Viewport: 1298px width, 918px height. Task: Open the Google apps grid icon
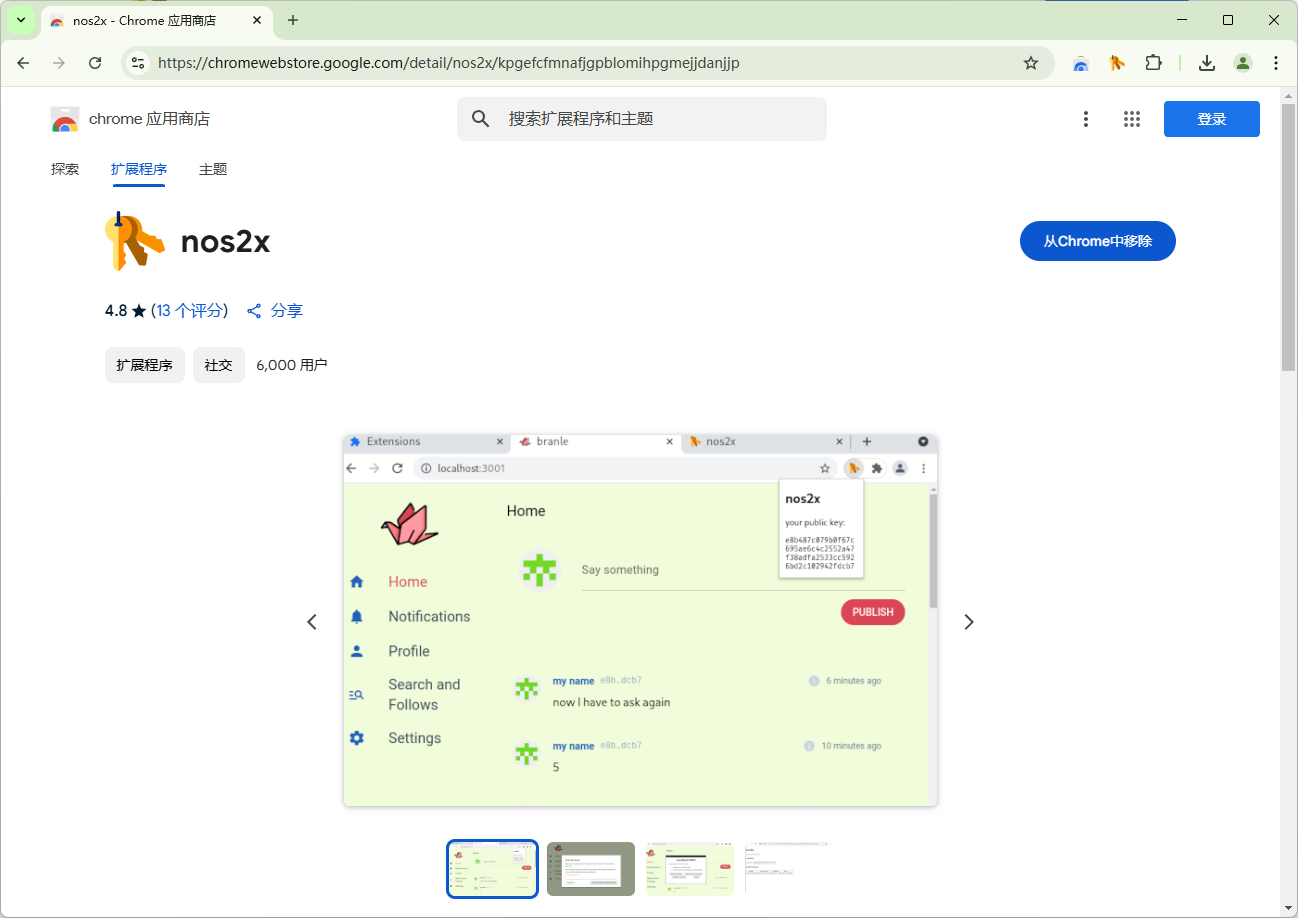(x=1132, y=118)
